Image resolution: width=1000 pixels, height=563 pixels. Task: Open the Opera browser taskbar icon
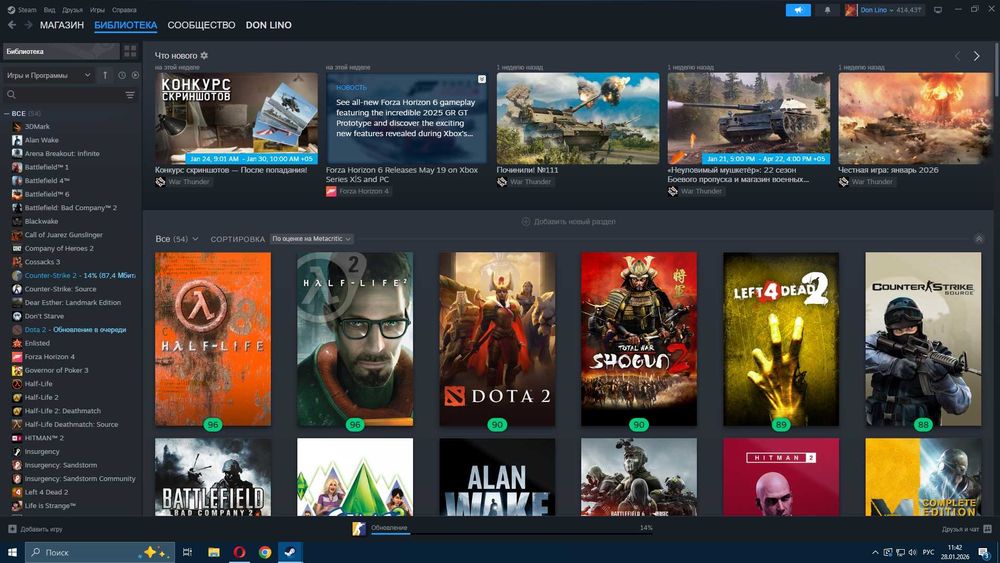pos(240,552)
